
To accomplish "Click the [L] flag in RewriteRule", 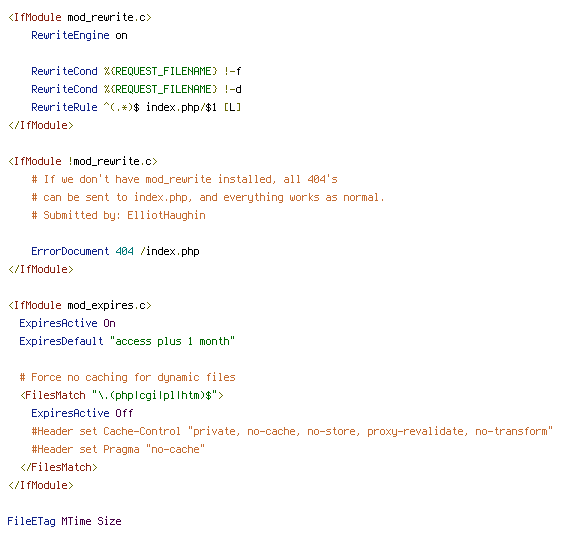I will point(232,107).
